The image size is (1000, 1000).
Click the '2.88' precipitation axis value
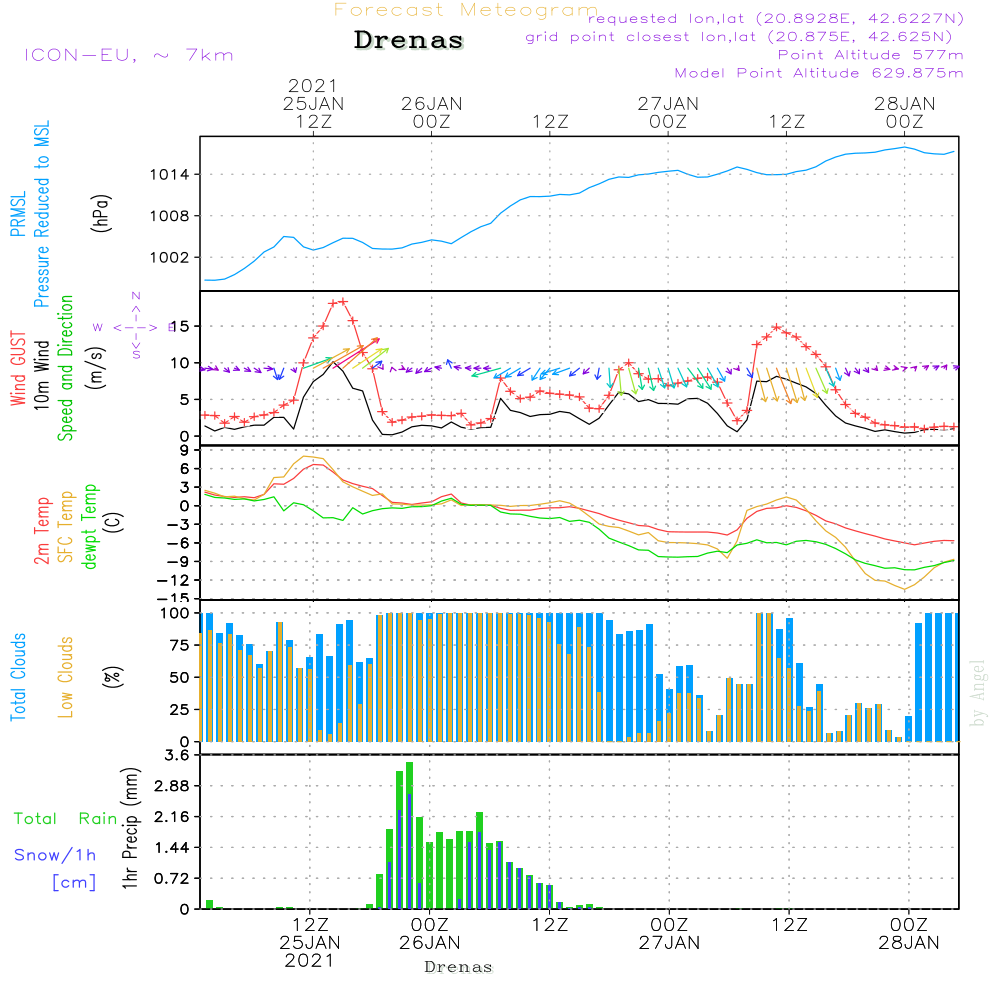(x=172, y=786)
